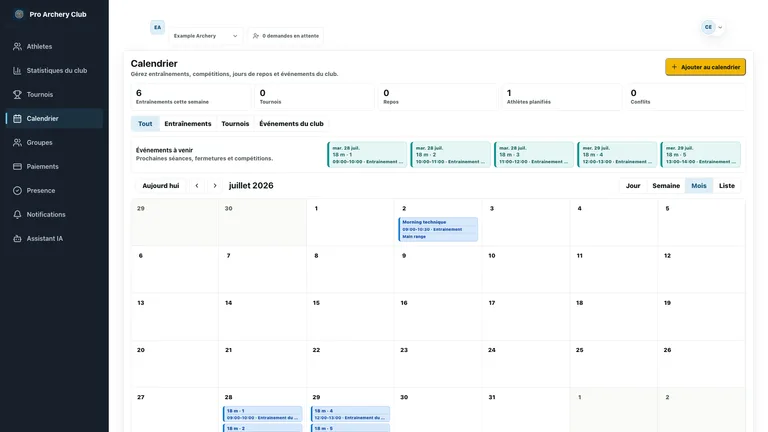Open upcoming event card 18 m - 1

point(367,155)
